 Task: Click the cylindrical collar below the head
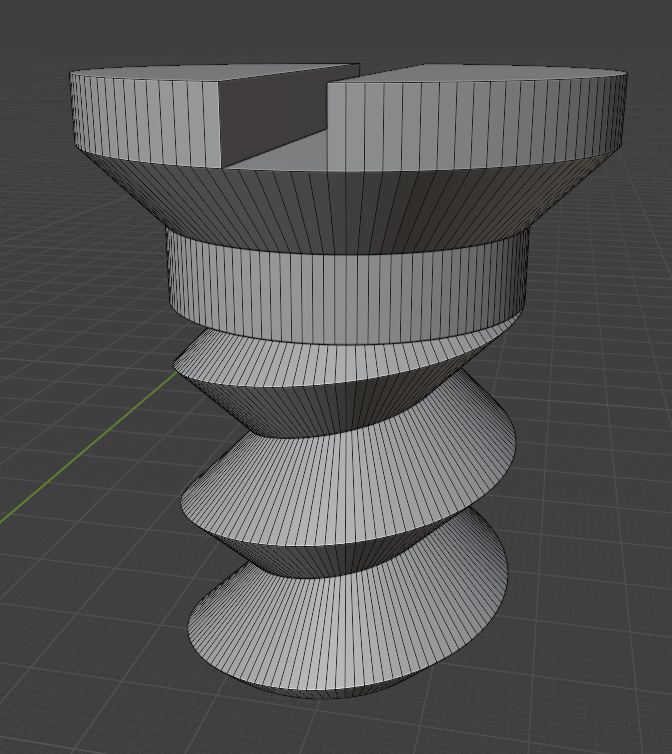click(x=346, y=291)
